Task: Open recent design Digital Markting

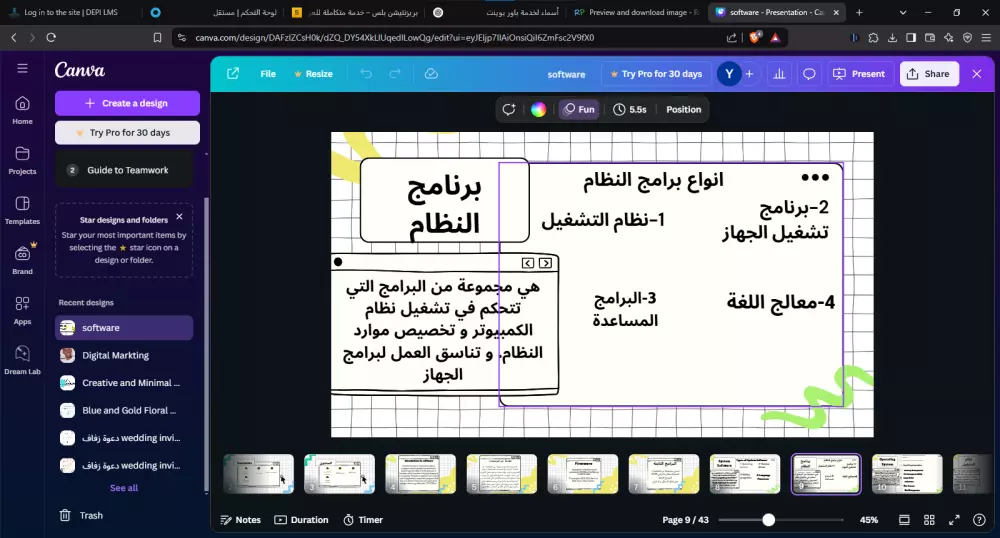Action: click(124, 355)
